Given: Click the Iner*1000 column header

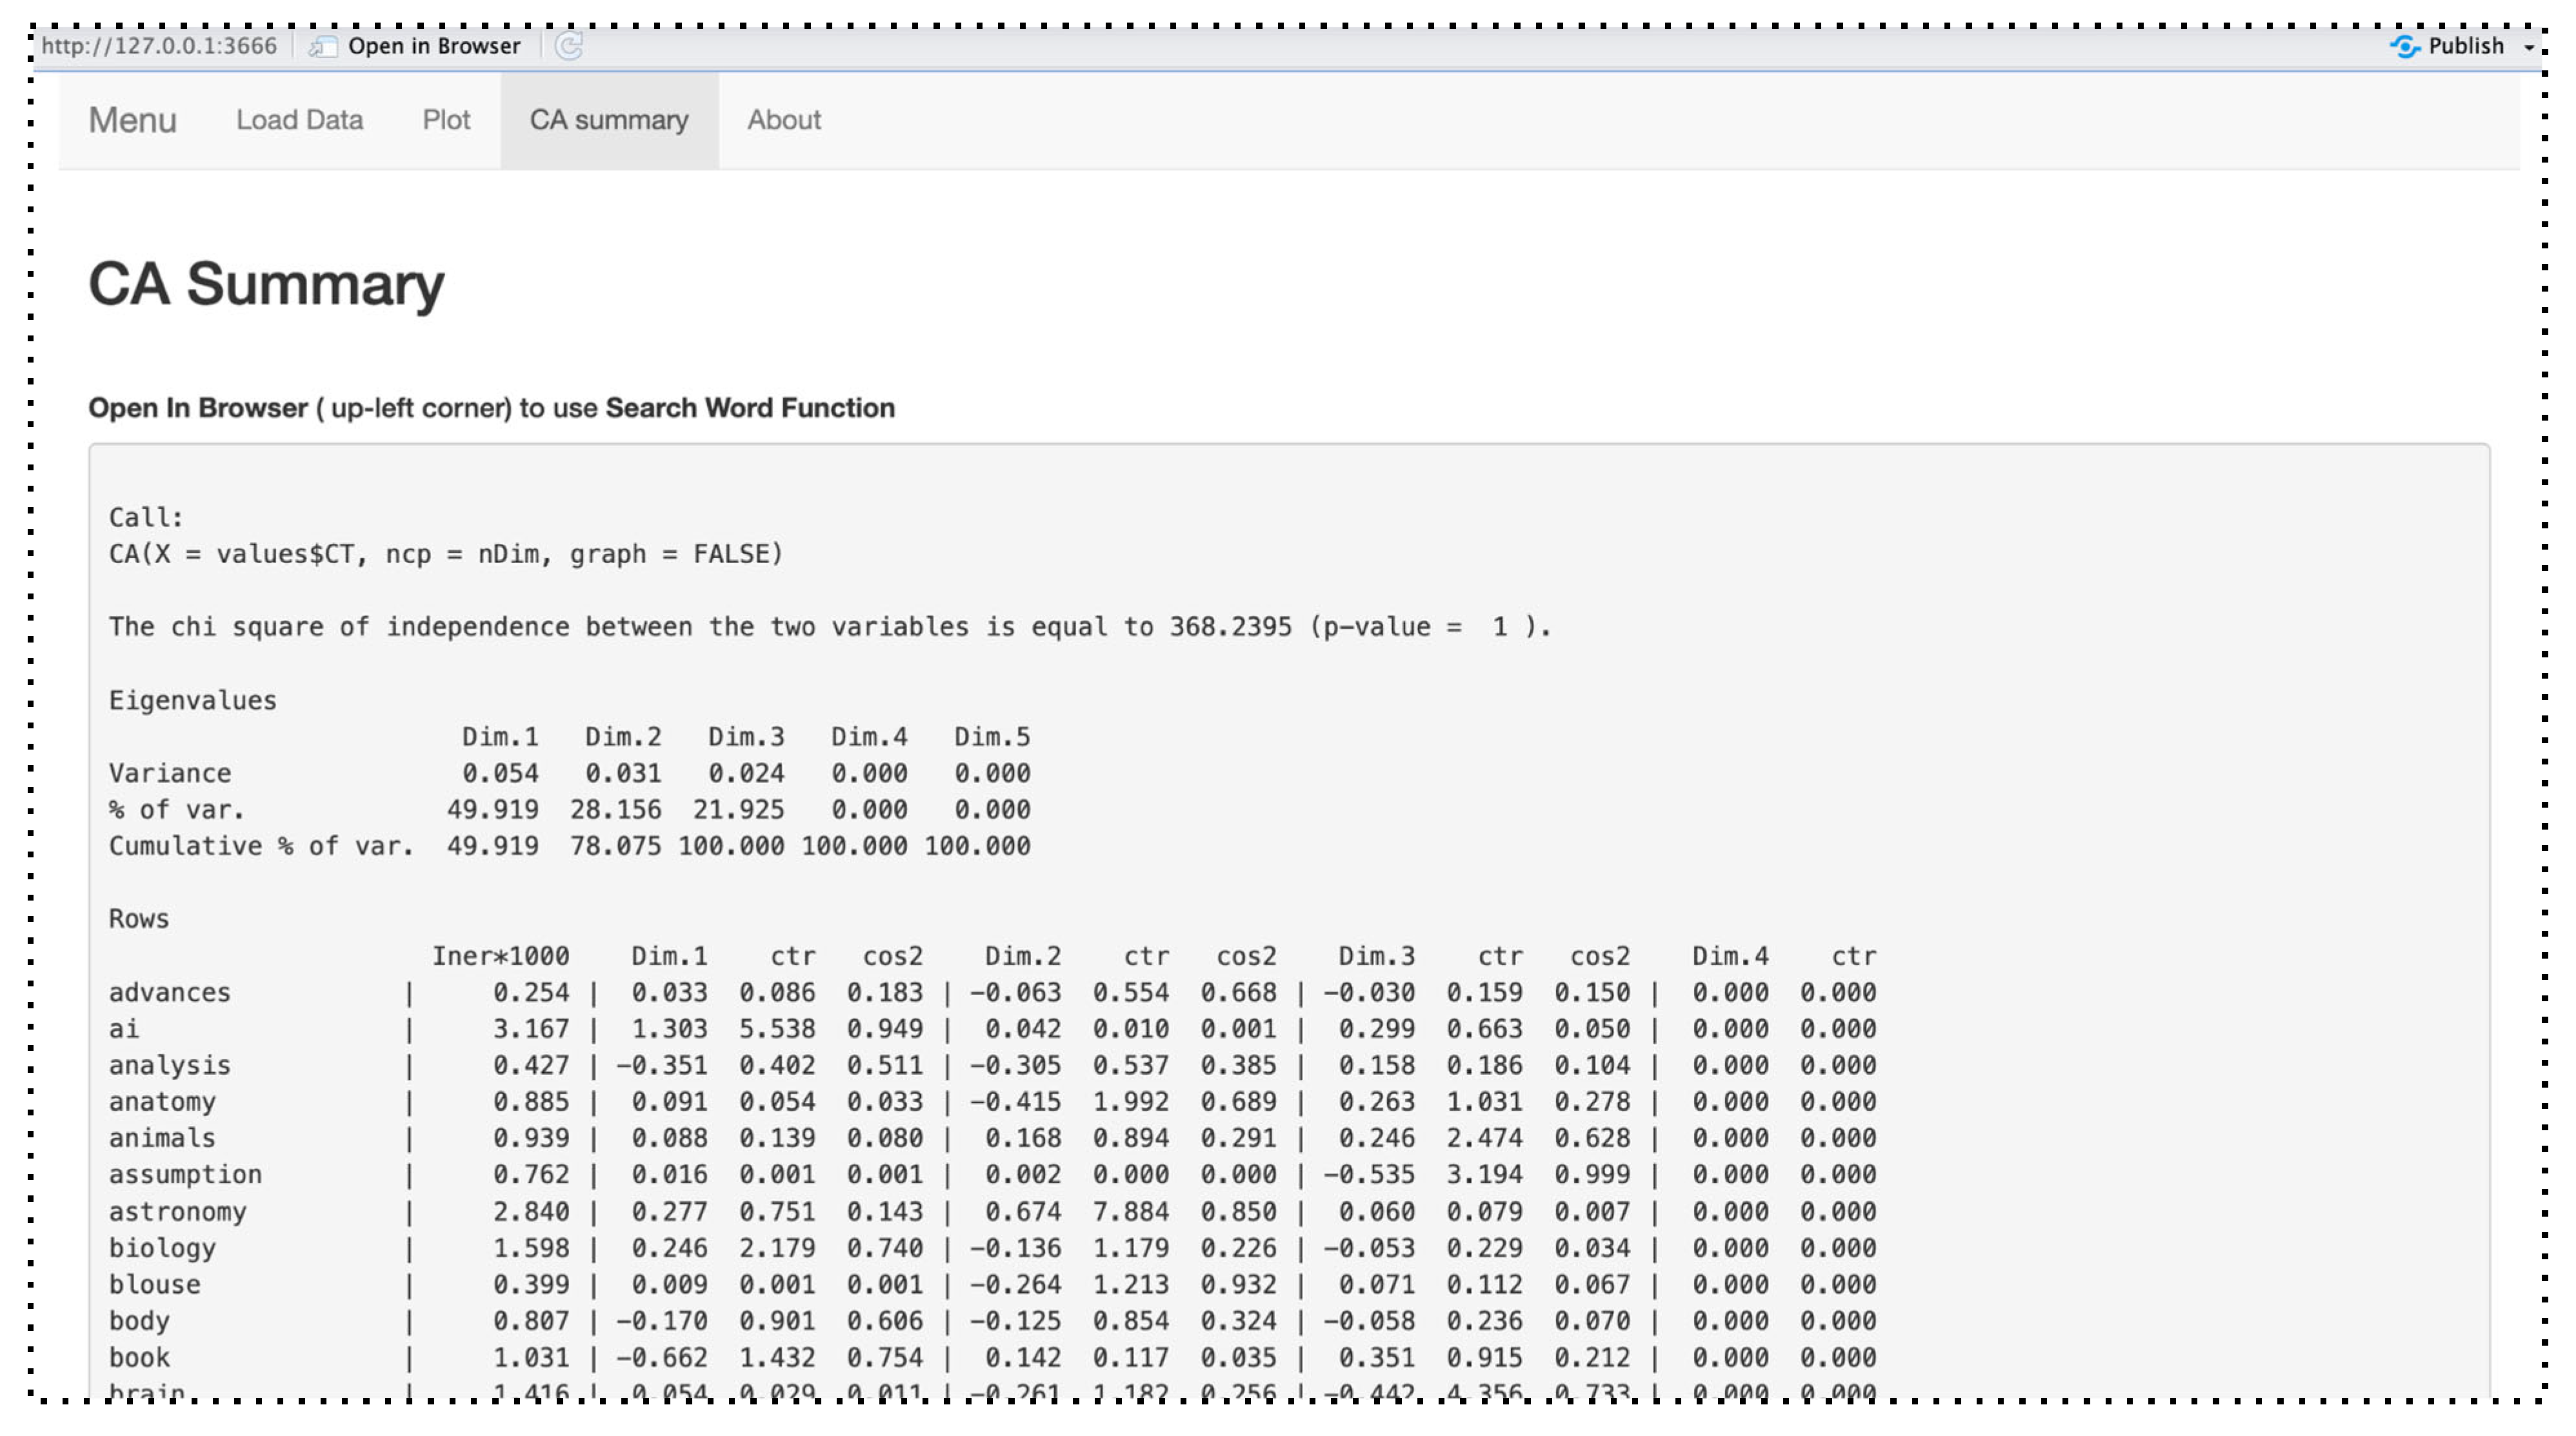Looking at the screenshot, I should click(500, 956).
